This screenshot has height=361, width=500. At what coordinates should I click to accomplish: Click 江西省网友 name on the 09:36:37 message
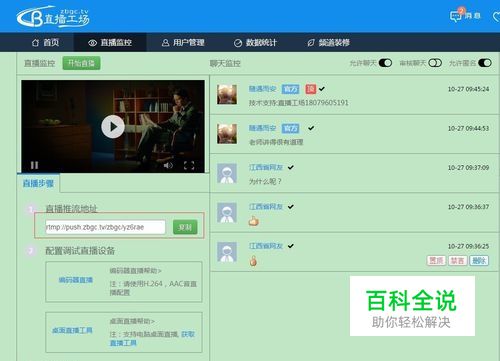tap(266, 207)
